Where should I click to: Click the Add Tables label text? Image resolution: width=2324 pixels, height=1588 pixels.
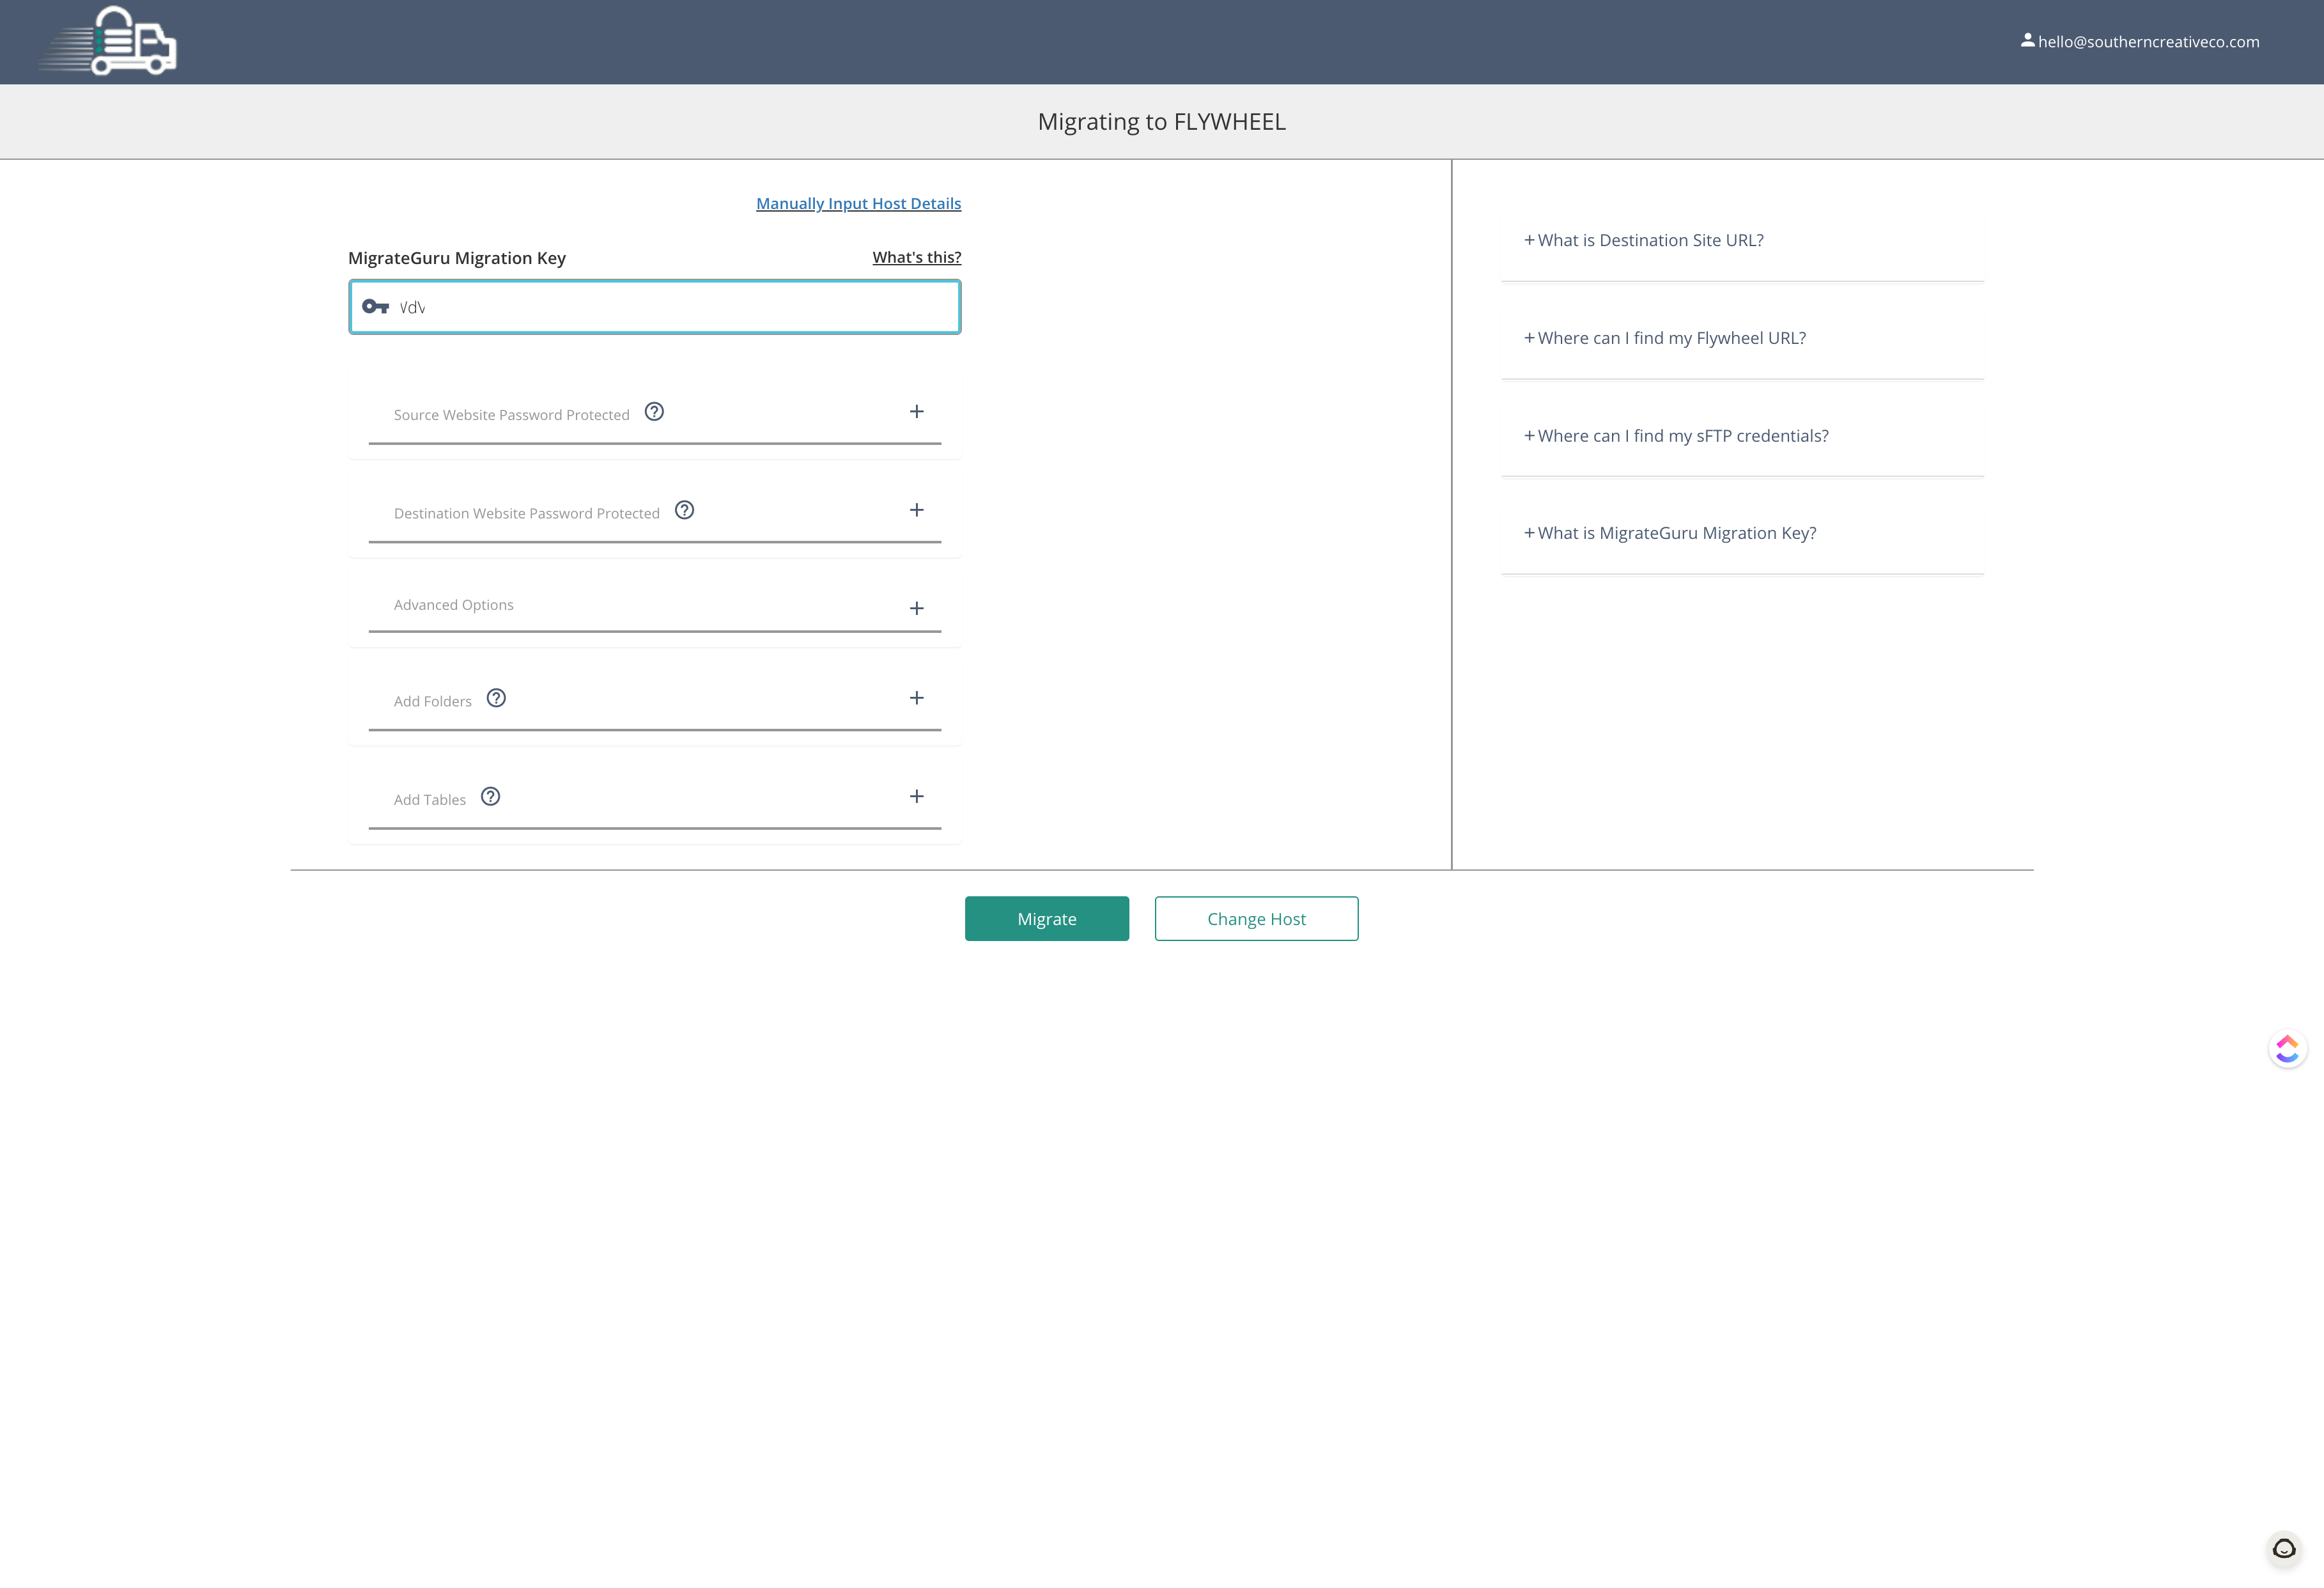pyautogui.click(x=429, y=800)
